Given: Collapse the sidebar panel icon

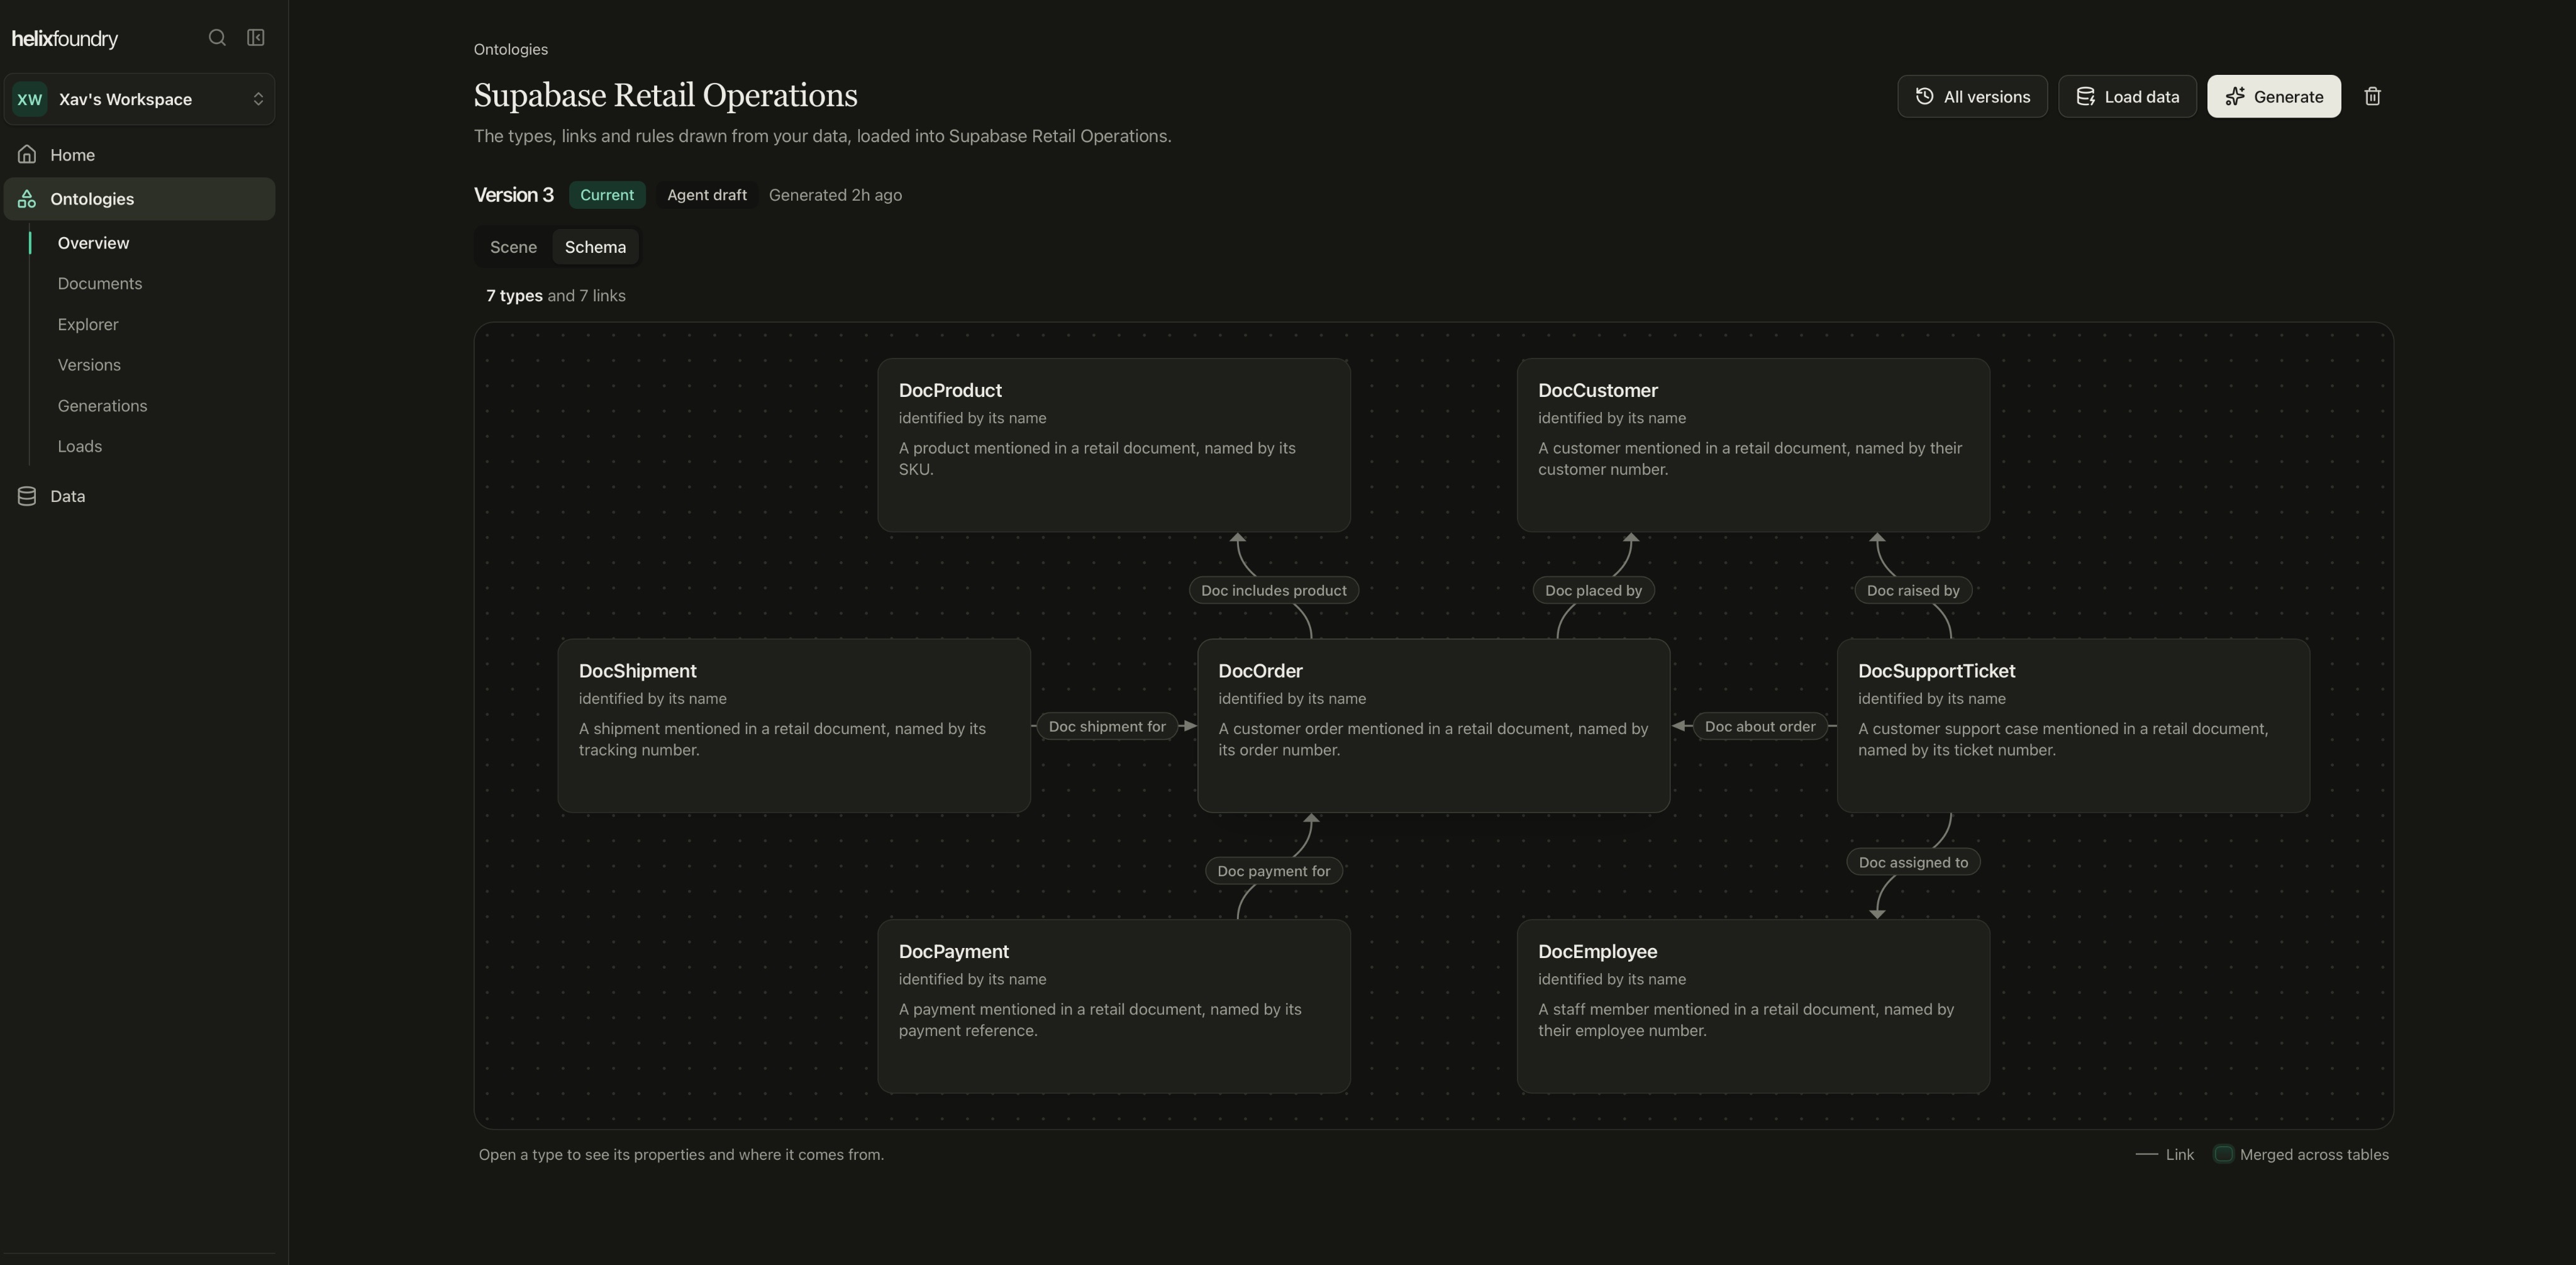Looking at the screenshot, I should click(x=256, y=38).
